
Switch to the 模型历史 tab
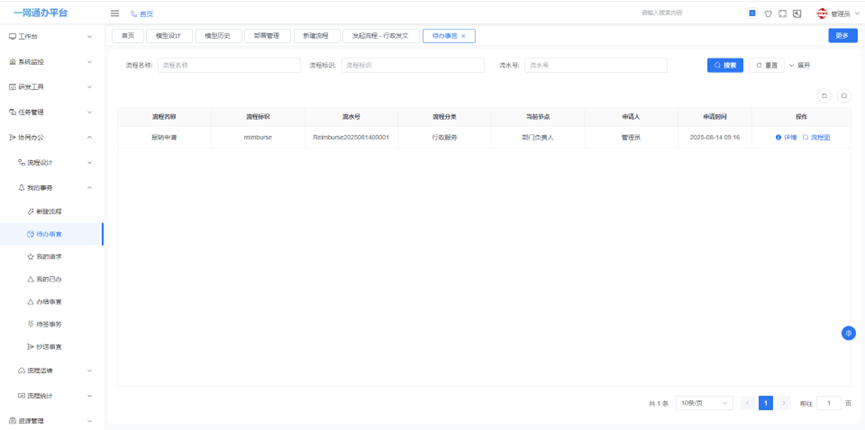pos(218,36)
